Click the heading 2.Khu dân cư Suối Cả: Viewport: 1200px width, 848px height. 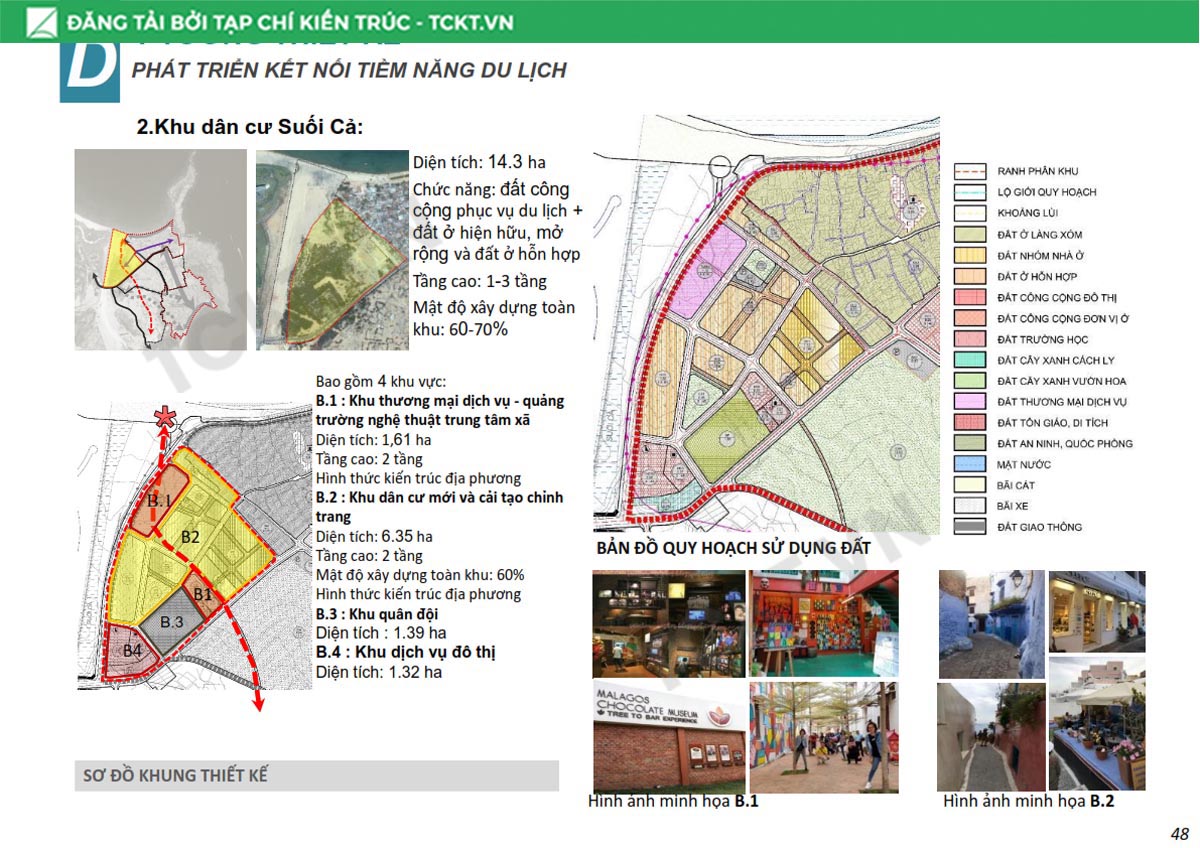tap(249, 128)
